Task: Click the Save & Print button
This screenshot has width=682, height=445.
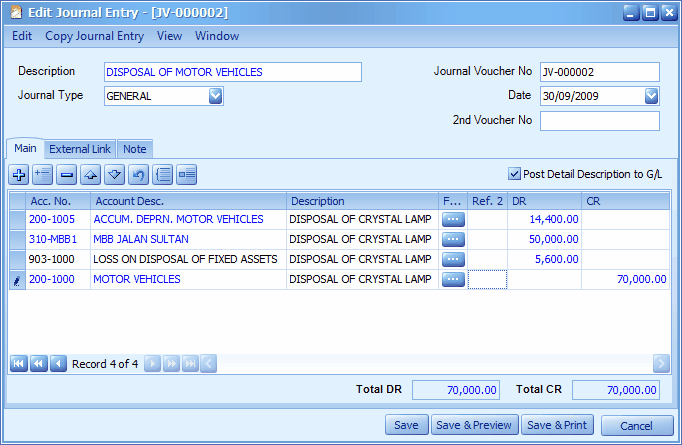Action: pos(557,425)
